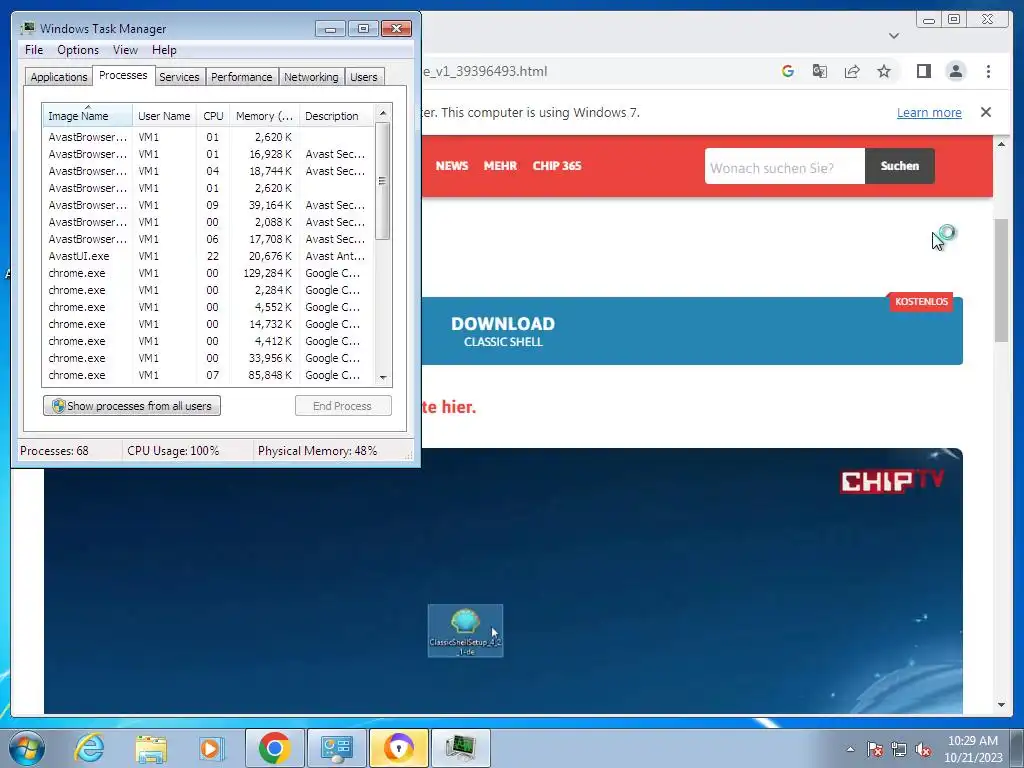Launch Internet Explorer from taskbar

pos(89,748)
